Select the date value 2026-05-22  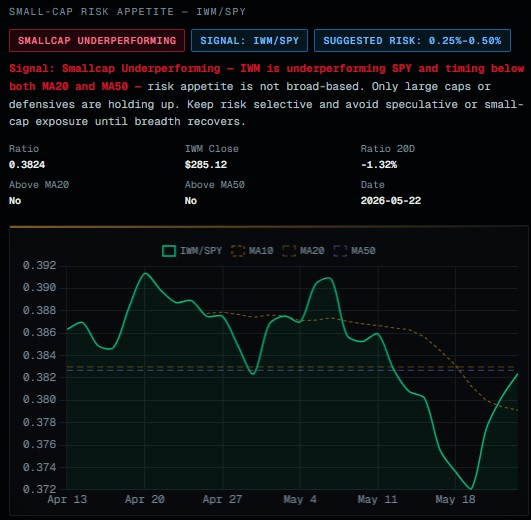coord(391,201)
